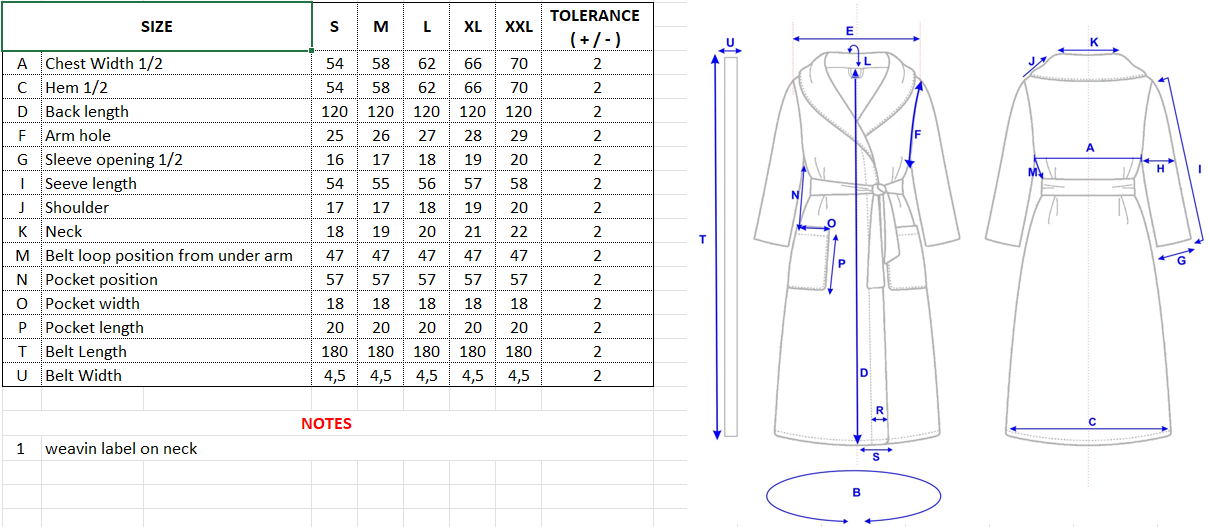The width and height of the screenshot is (1210, 527).
Task: Select the 'Sleeve opening 1/2' cell
Action: (x=177, y=159)
